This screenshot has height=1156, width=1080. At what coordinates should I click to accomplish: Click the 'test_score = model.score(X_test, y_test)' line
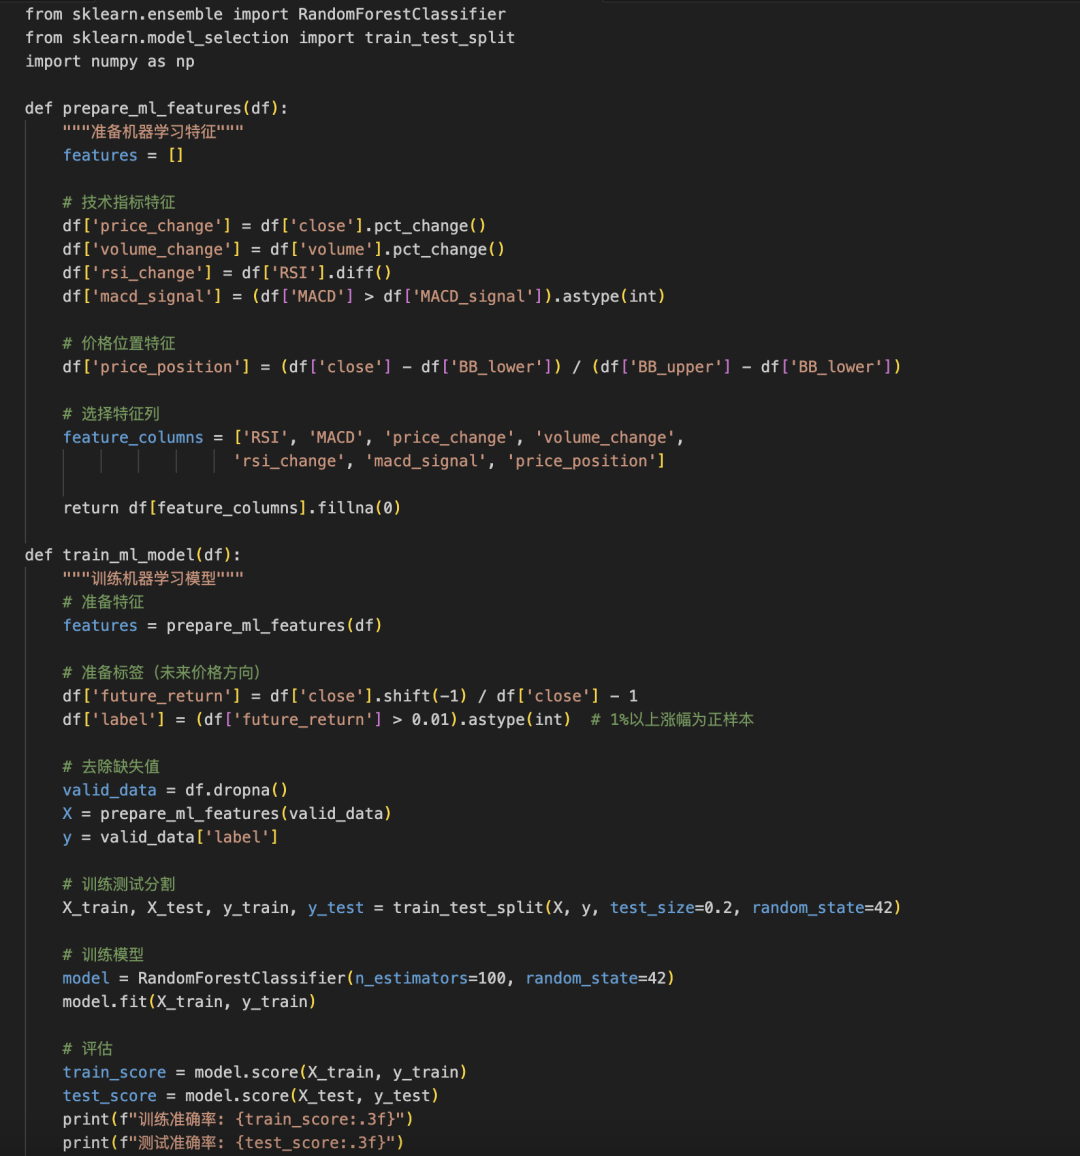251,1096
